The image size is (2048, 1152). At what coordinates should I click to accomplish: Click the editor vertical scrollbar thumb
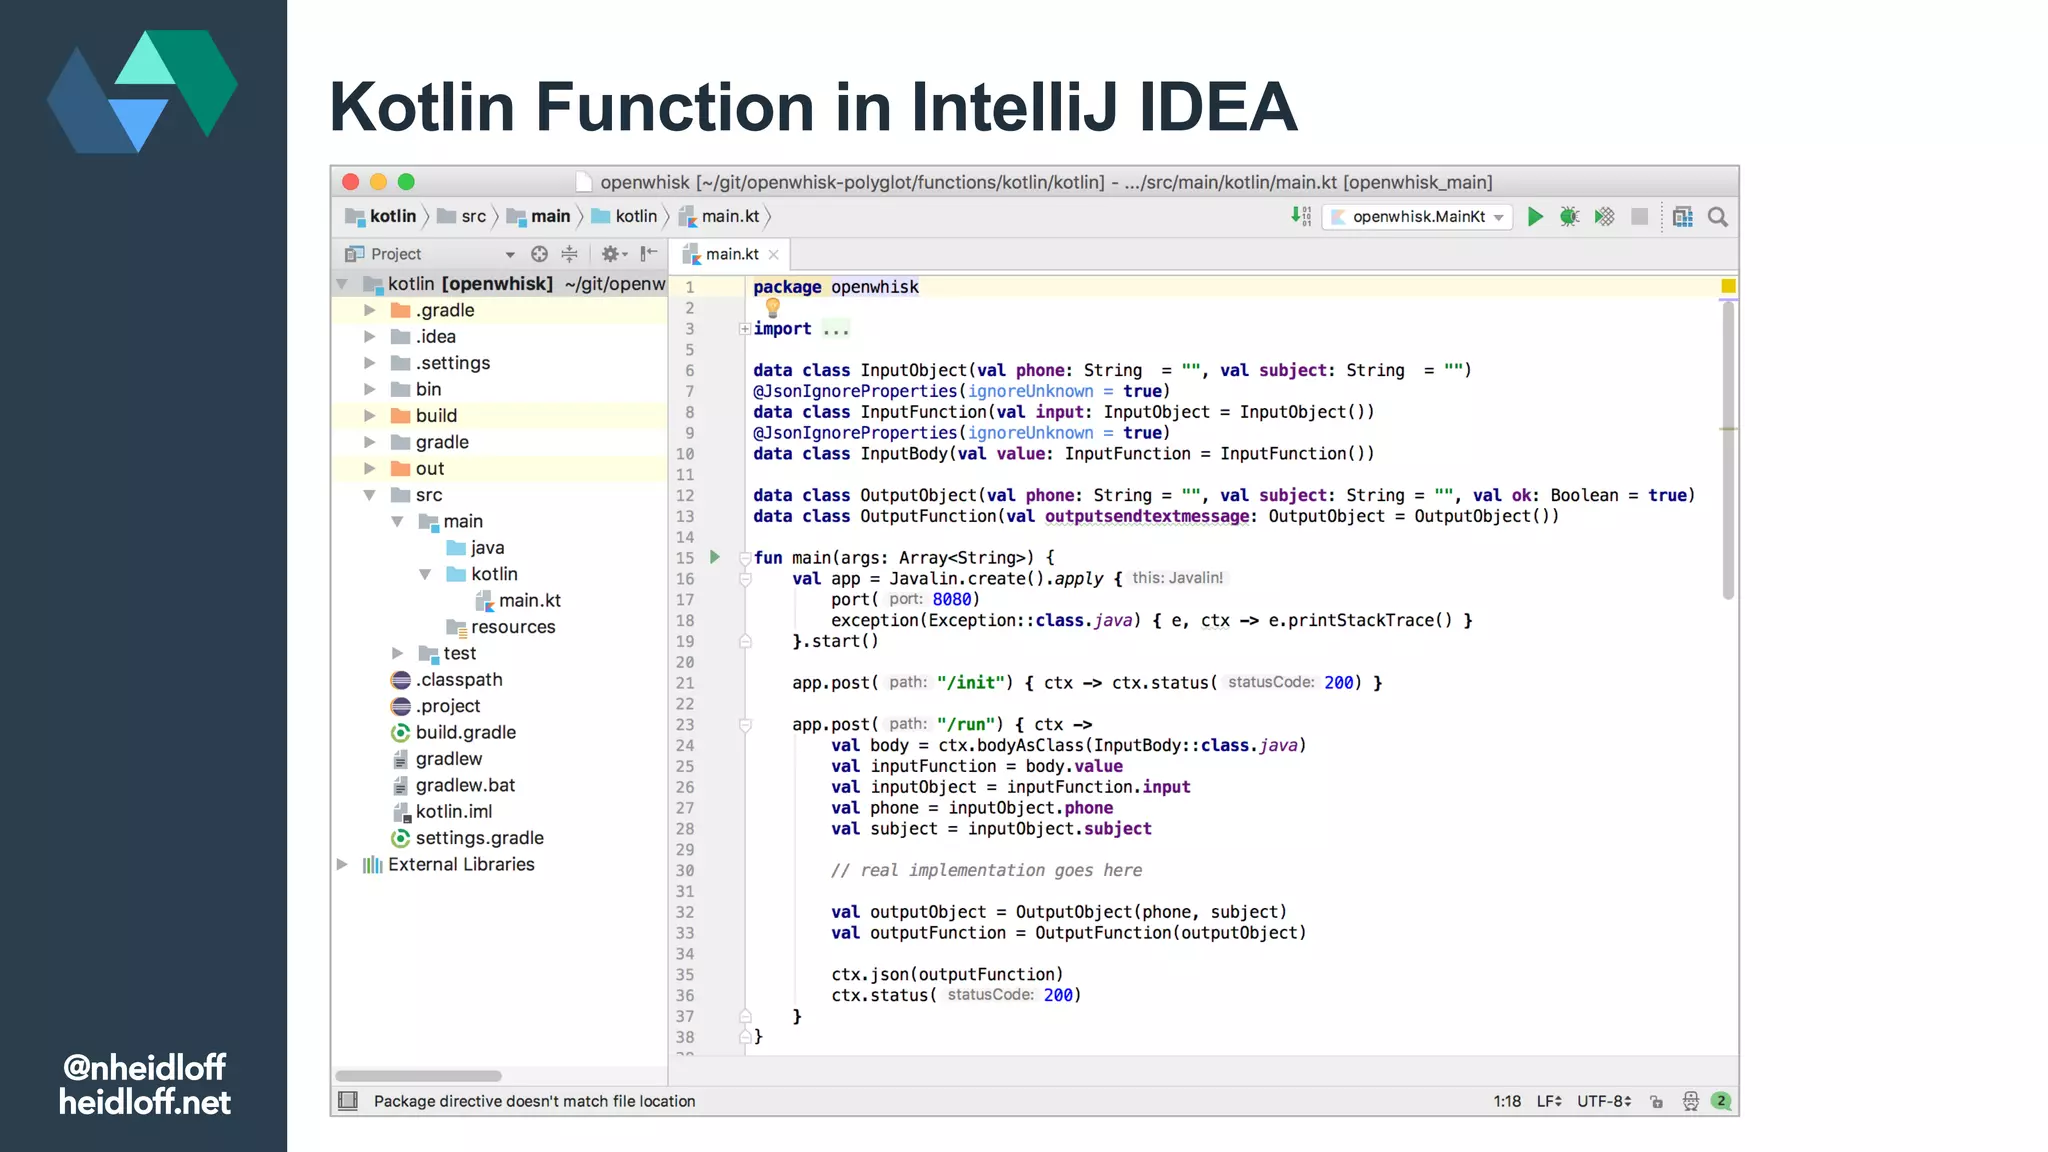1728,450
